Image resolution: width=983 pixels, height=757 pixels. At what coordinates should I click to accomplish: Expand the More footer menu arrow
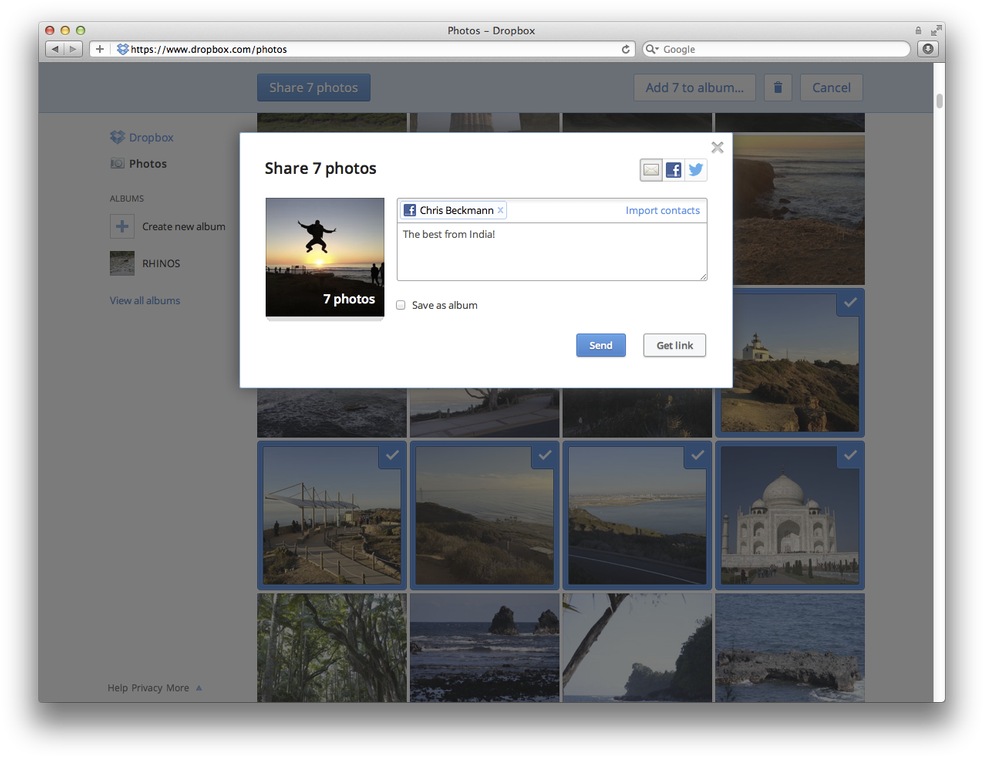pos(199,687)
